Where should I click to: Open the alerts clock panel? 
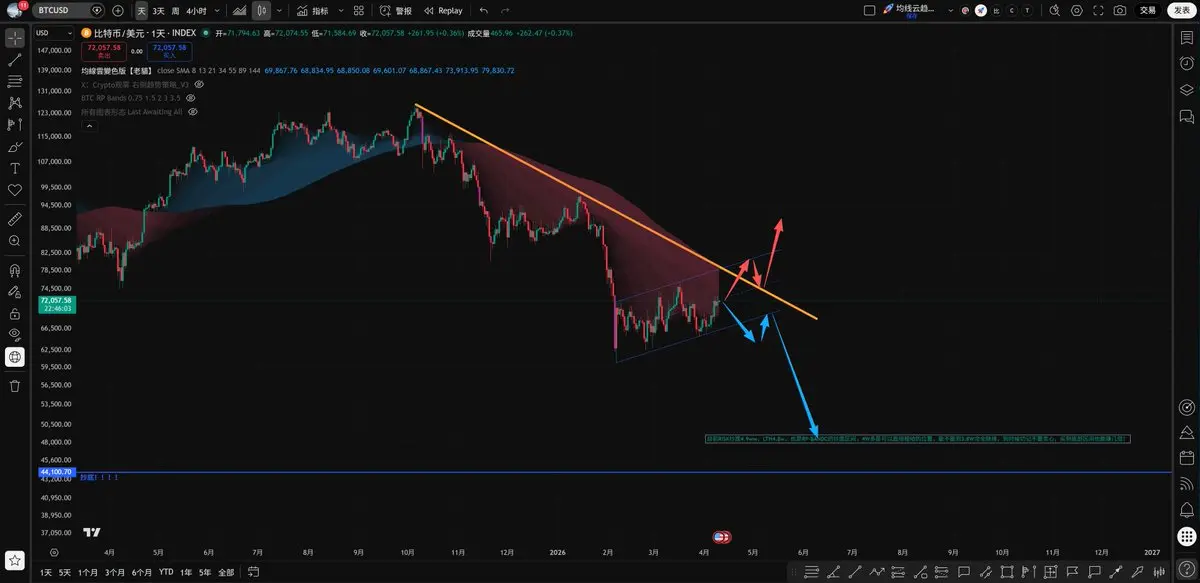pyautogui.click(x=1186, y=64)
